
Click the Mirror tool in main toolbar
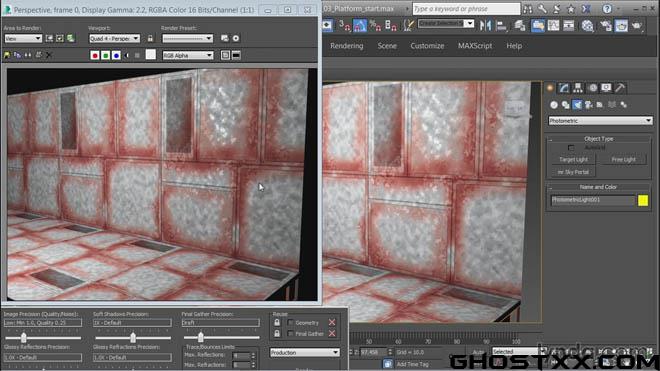tap(485, 26)
